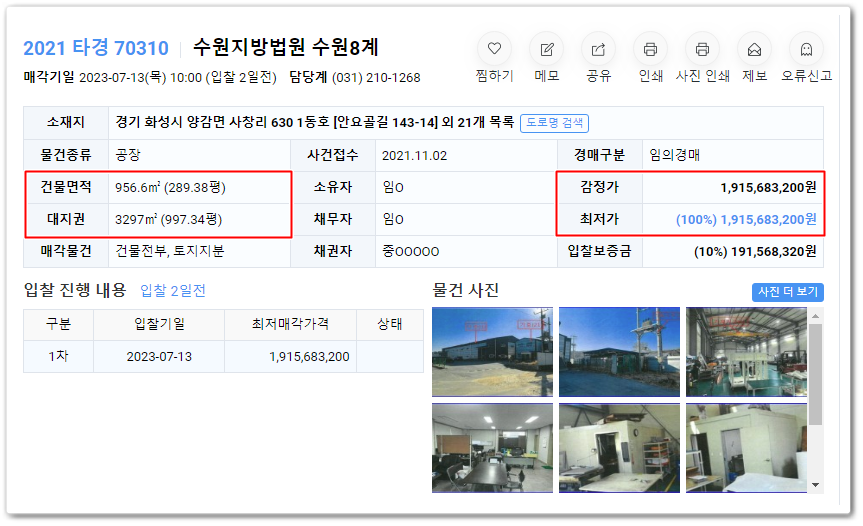The width and height of the screenshot is (863, 526).
Task: Click the 공유 share icon
Action: [x=598, y=50]
